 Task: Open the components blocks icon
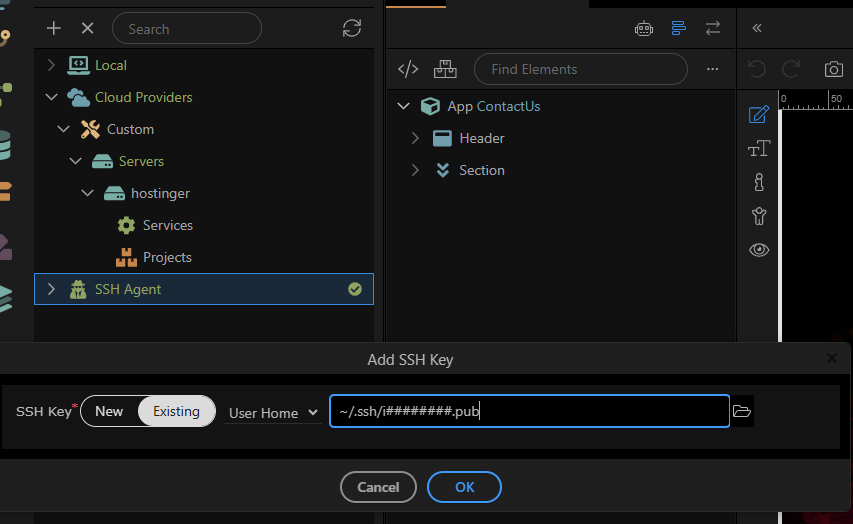click(x=445, y=69)
